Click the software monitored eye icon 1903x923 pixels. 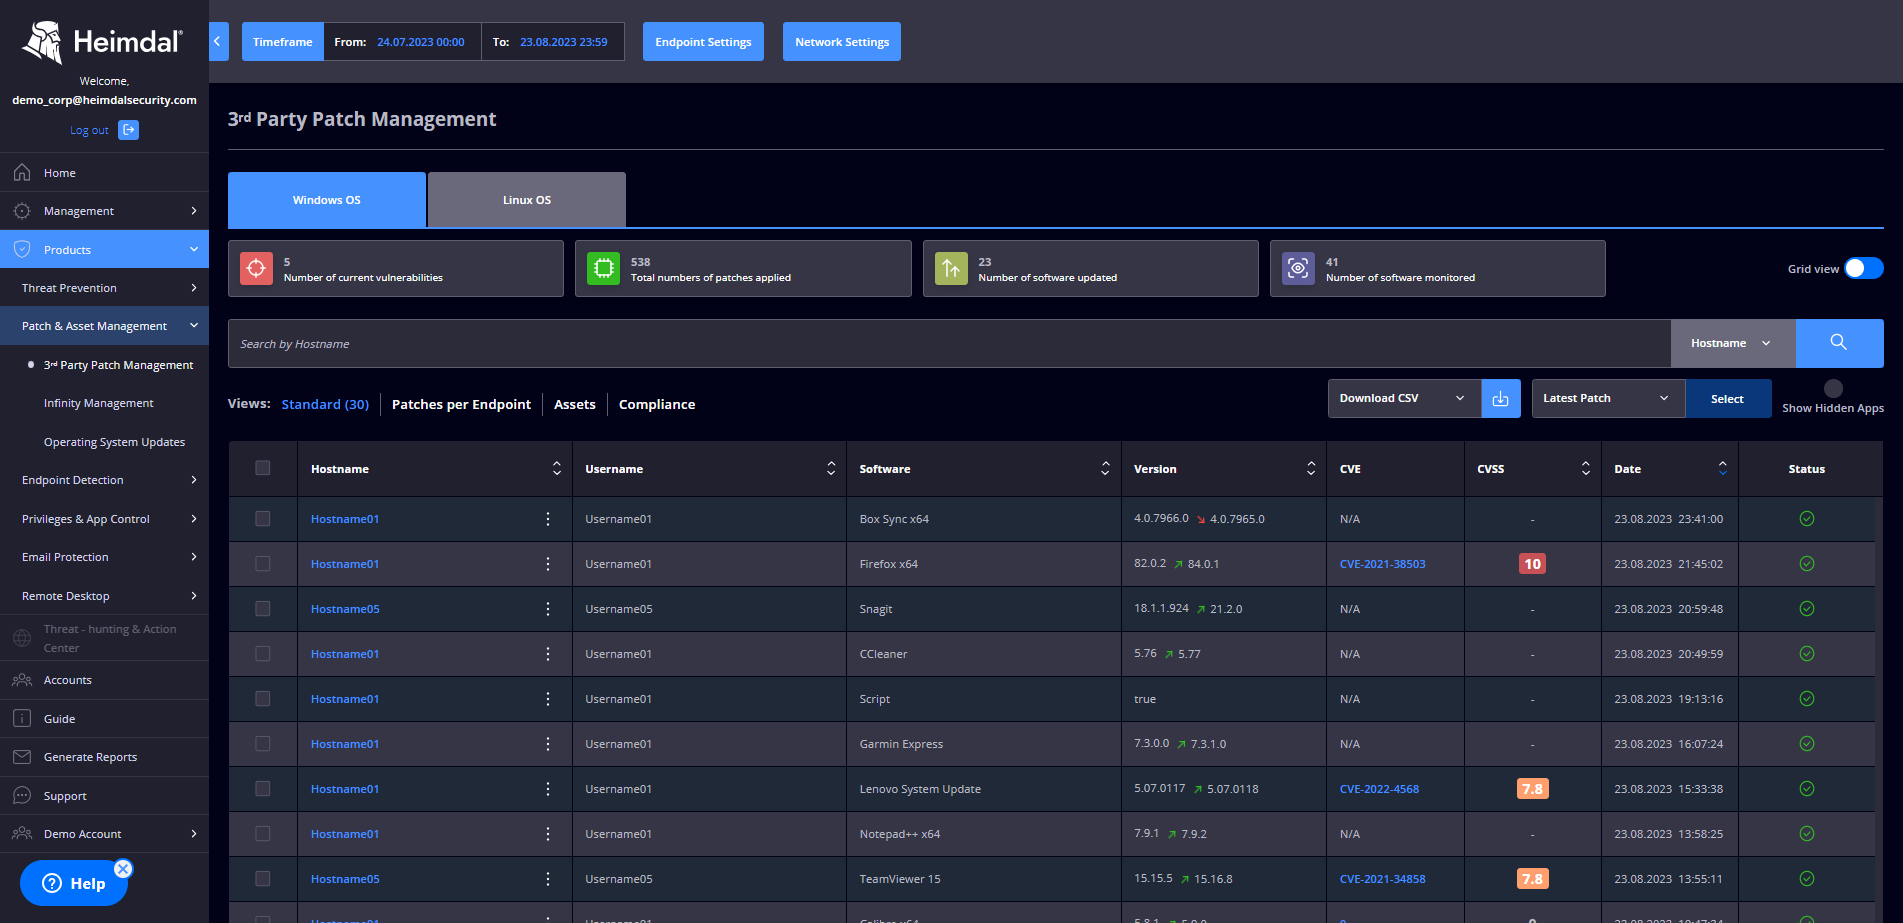(1298, 268)
